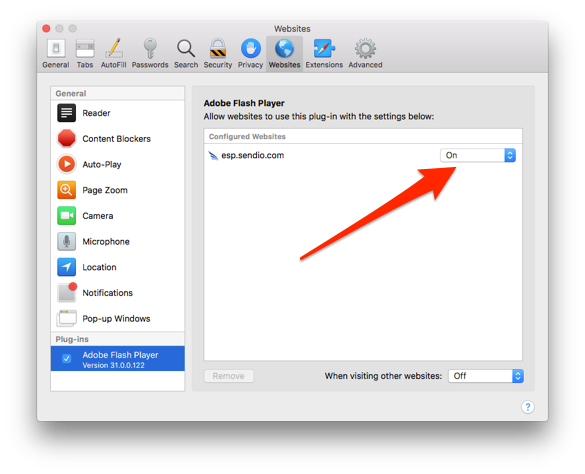
Task: Open the 'When visiting other websites' Off dropdown
Action: 486,376
